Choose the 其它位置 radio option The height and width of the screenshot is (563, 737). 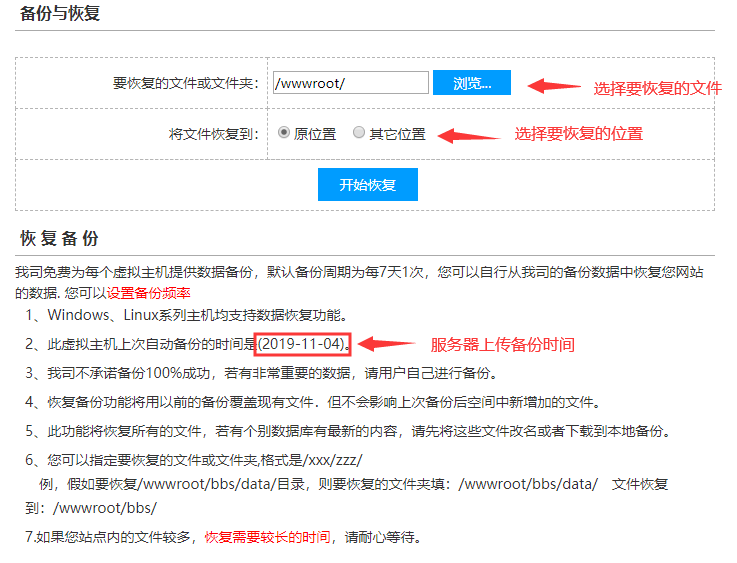pyautogui.click(x=359, y=132)
